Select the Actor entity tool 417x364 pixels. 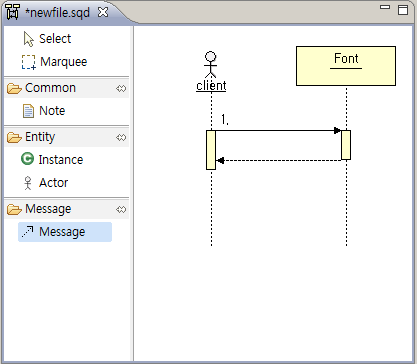(46, 183)
